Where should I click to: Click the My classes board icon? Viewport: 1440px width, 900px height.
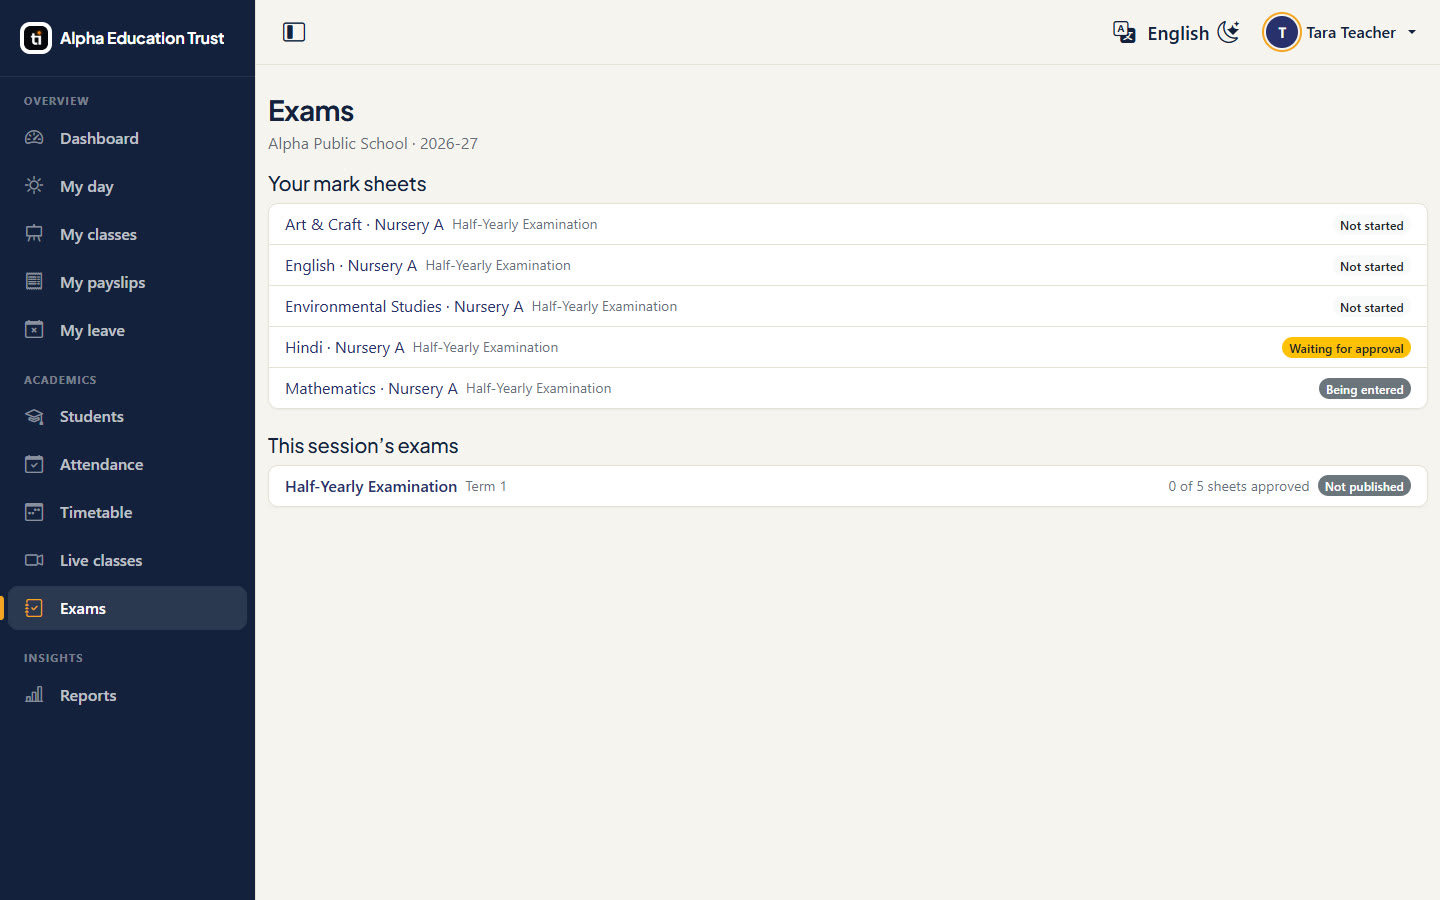pyautogui.click(x=34, y=234)
